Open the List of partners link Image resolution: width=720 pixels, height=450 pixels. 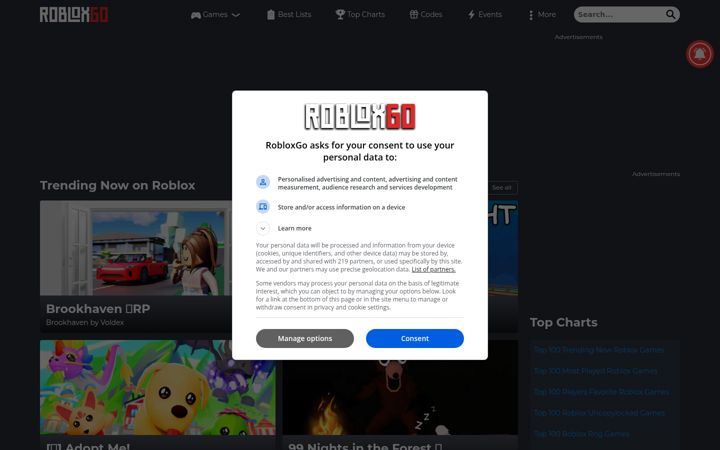pyautogui.click(x=433, y=270)
